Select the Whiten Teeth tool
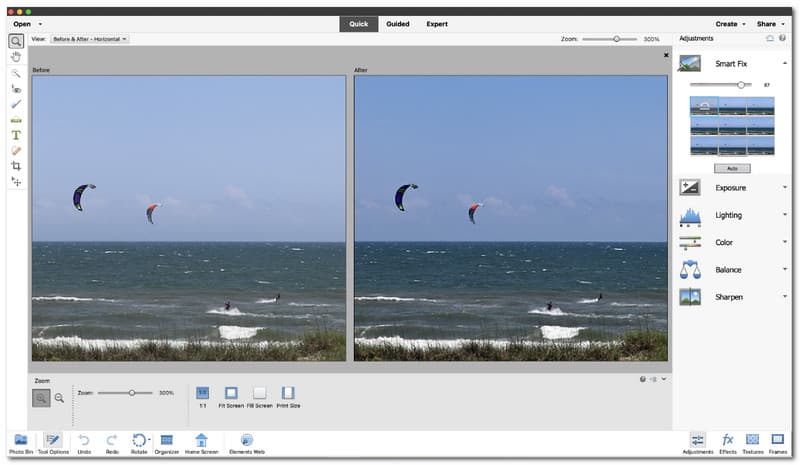This screenshot has height=465, width=800. click(x=16, y=104)
